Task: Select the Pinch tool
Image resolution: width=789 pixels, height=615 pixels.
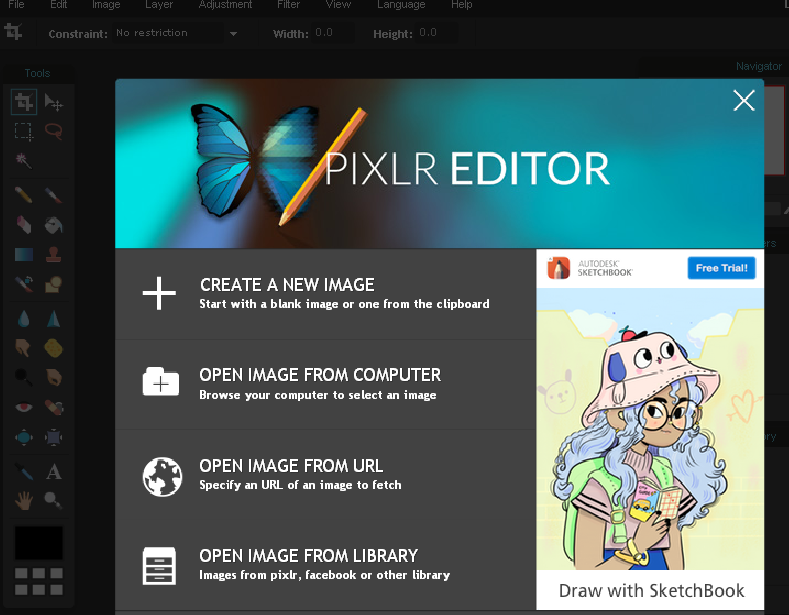Action: pyautogui.click(x=53, y=437)
